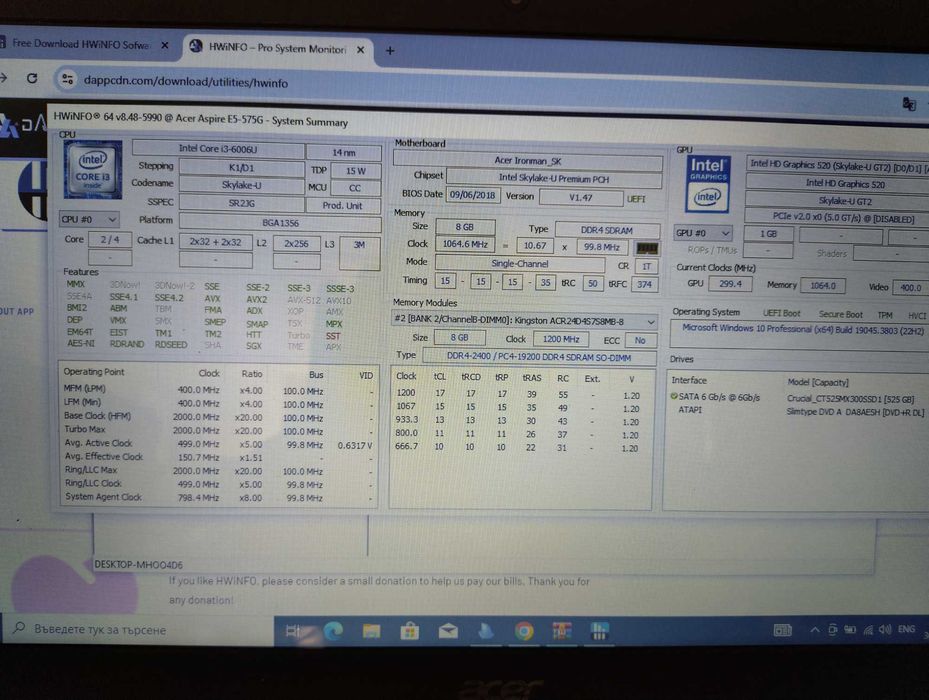Click the BIOS date 09/06/2018 field
929x700 pixels.
pos(472,195)
